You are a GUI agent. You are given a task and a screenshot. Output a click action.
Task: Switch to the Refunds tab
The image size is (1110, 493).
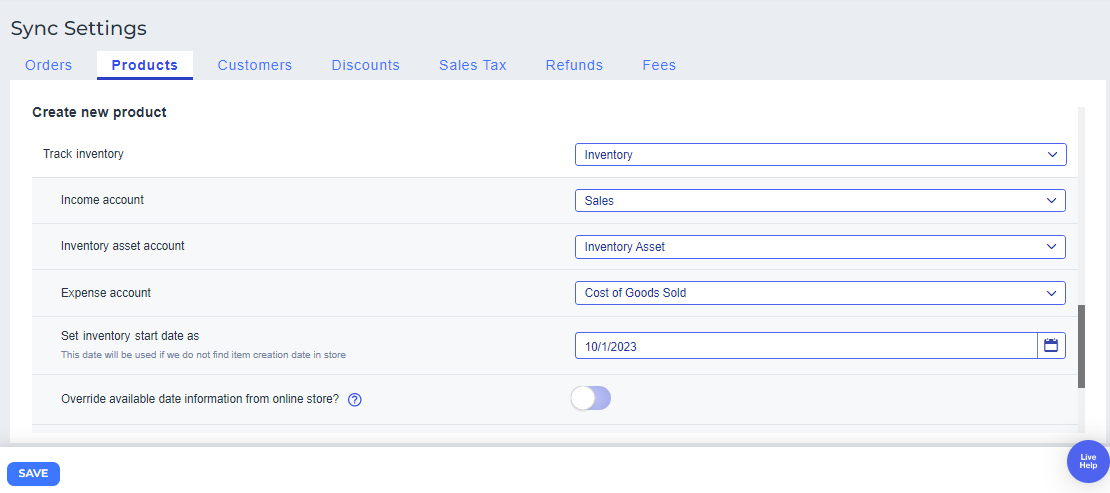tap(574, 65)
